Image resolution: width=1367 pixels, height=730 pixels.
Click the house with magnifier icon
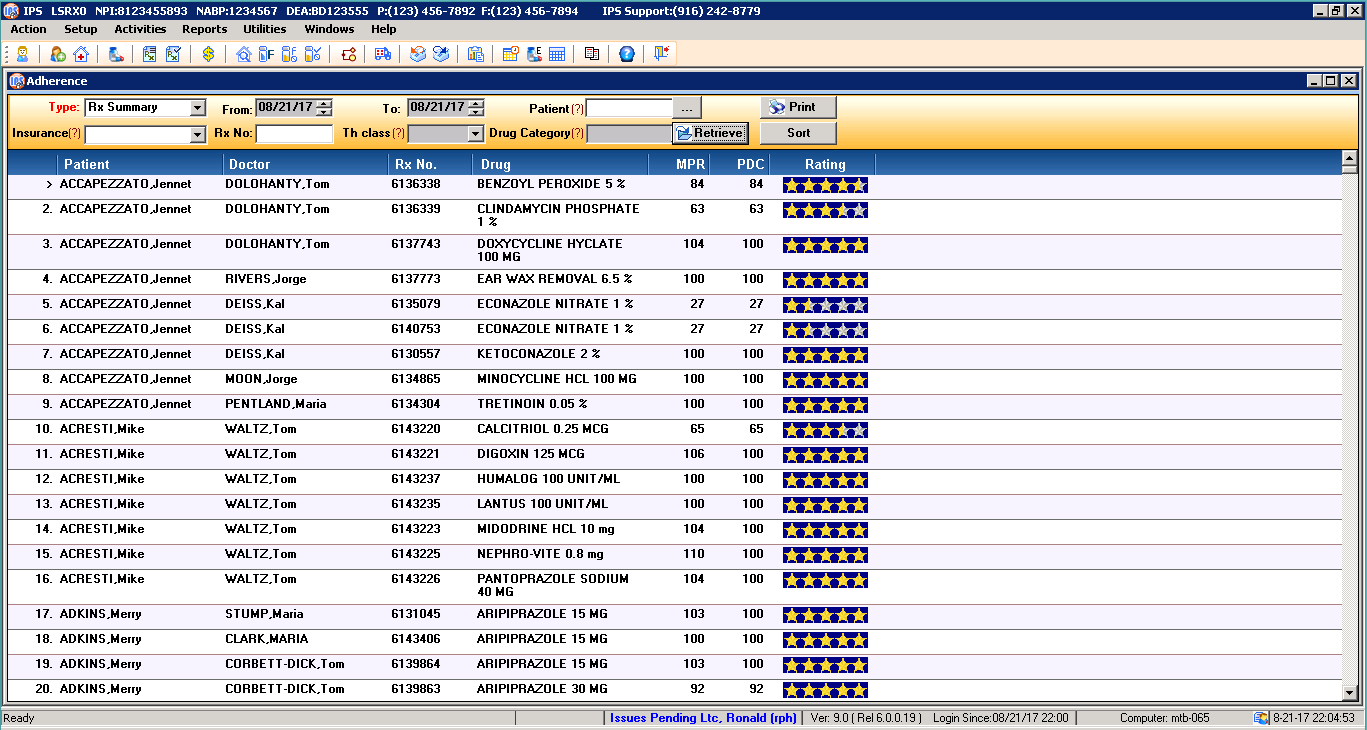[x=243, y=54]
